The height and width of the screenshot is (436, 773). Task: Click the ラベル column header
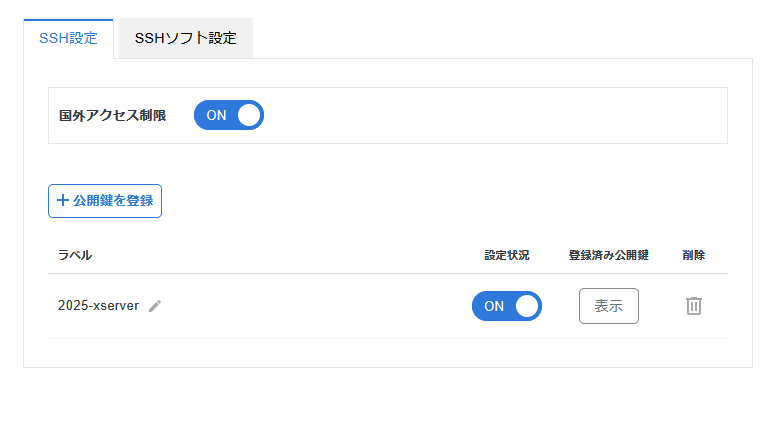click(x=75, y=255)
